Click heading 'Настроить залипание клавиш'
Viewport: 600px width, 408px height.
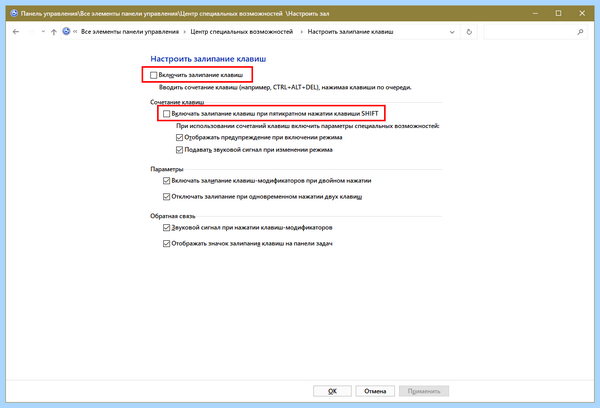click(208, 59)
